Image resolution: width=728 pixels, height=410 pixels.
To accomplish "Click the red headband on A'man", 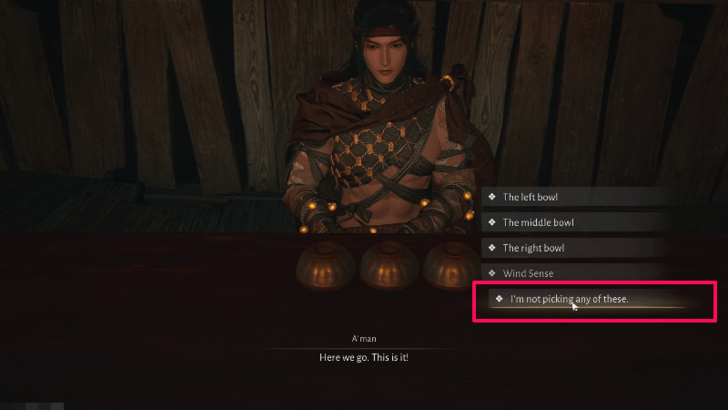I will (384, 33).
